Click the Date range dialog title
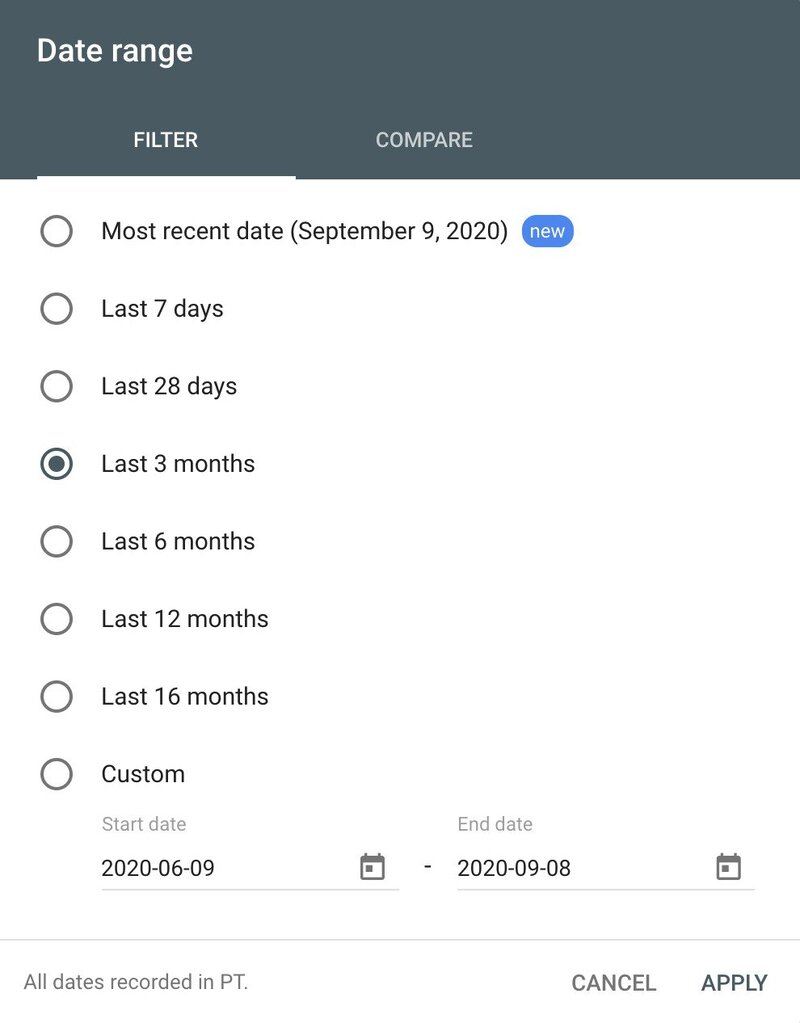This screenshot has width=800, height=1023. pos(115,50)
